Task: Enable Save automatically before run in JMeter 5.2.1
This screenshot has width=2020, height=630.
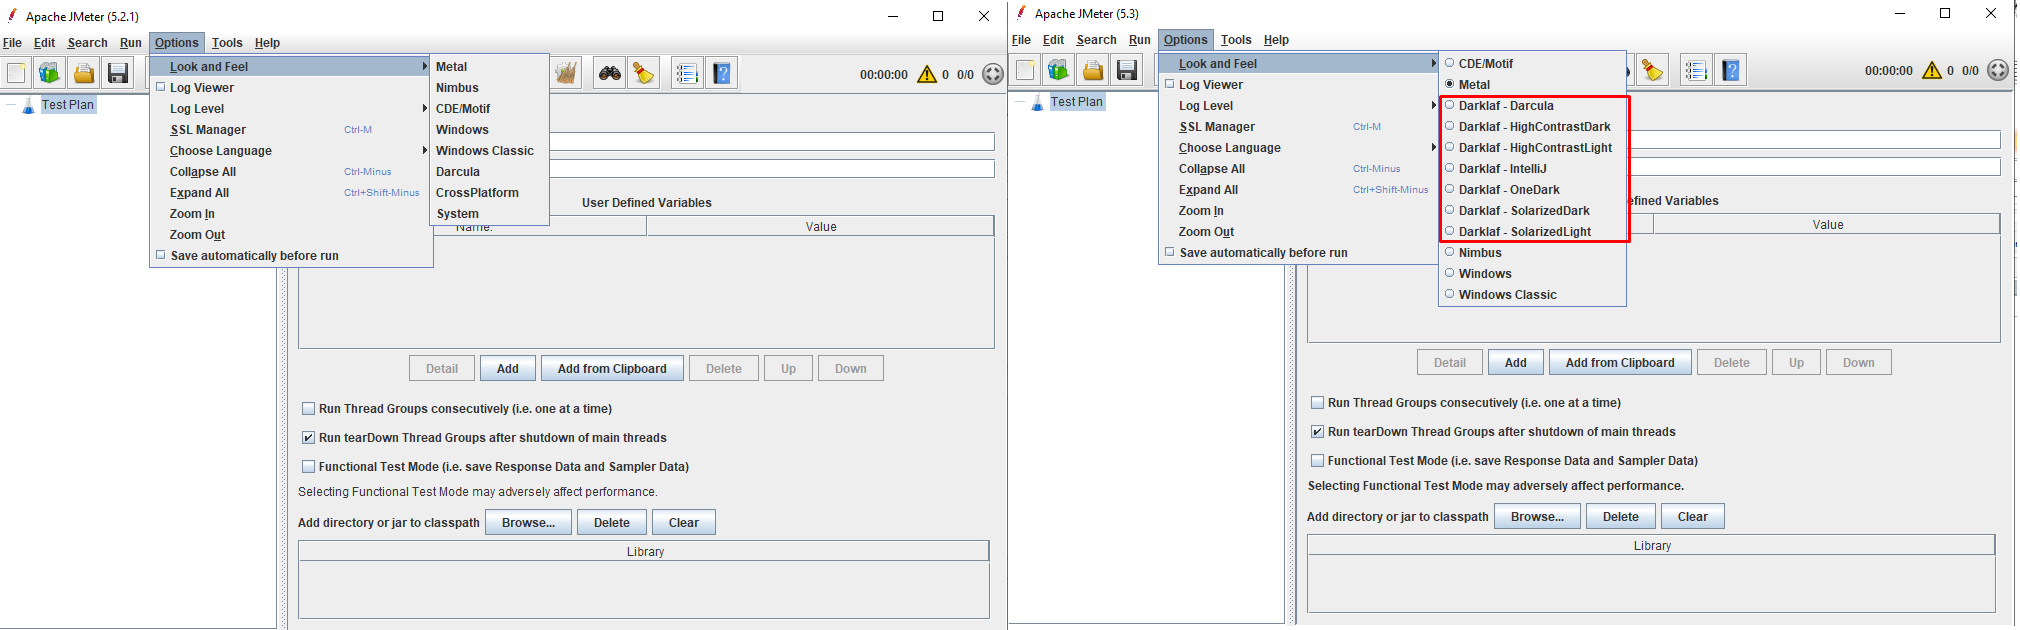Action: pos(160,255)
